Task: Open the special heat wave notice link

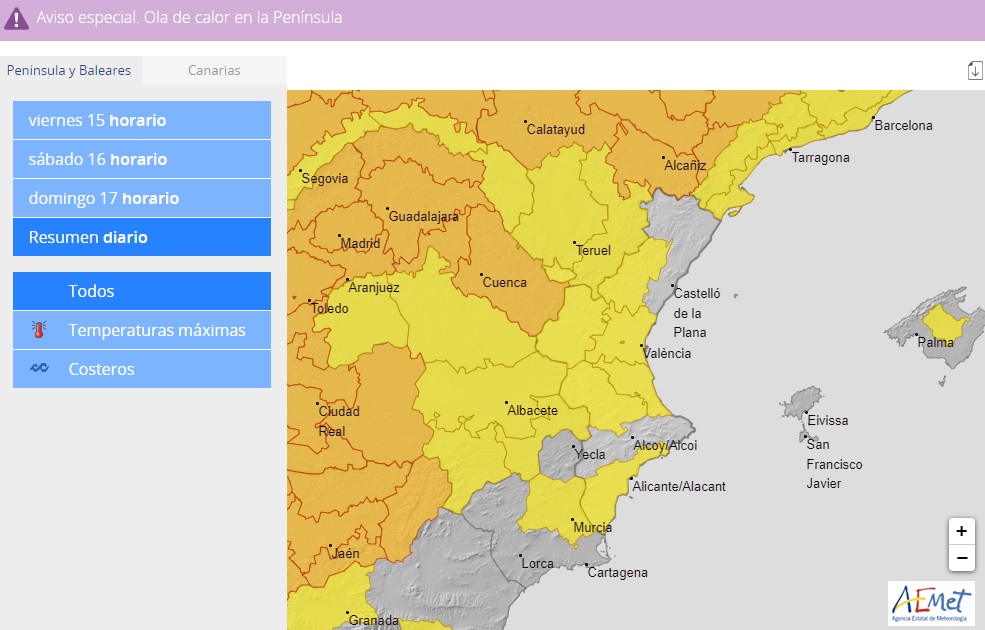Action: click(x=189, y=18)
